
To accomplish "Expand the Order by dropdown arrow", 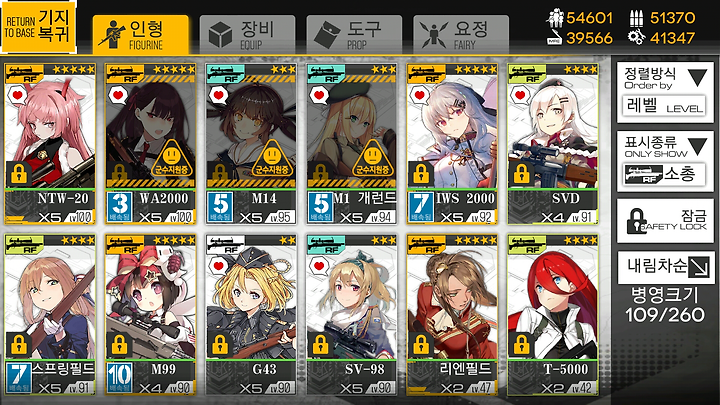I will coord(698,77).
